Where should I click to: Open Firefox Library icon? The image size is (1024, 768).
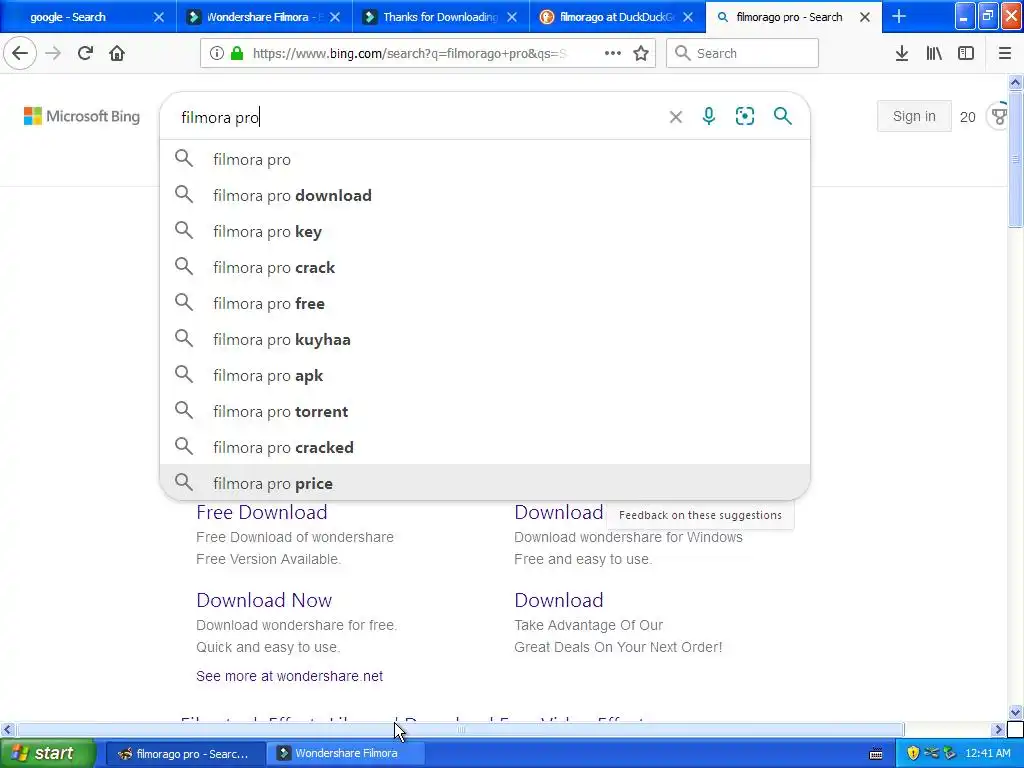(x=934, y=54)
